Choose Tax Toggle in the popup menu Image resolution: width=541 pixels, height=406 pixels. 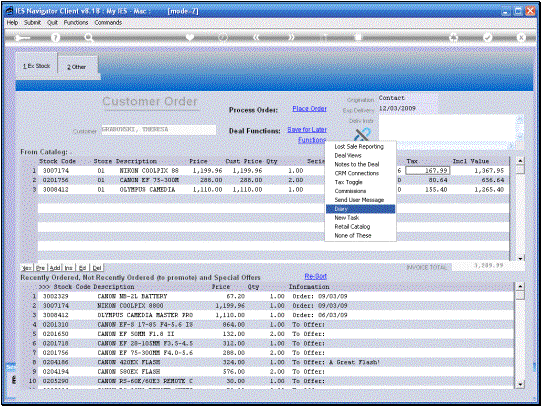[x=348, y=182]
